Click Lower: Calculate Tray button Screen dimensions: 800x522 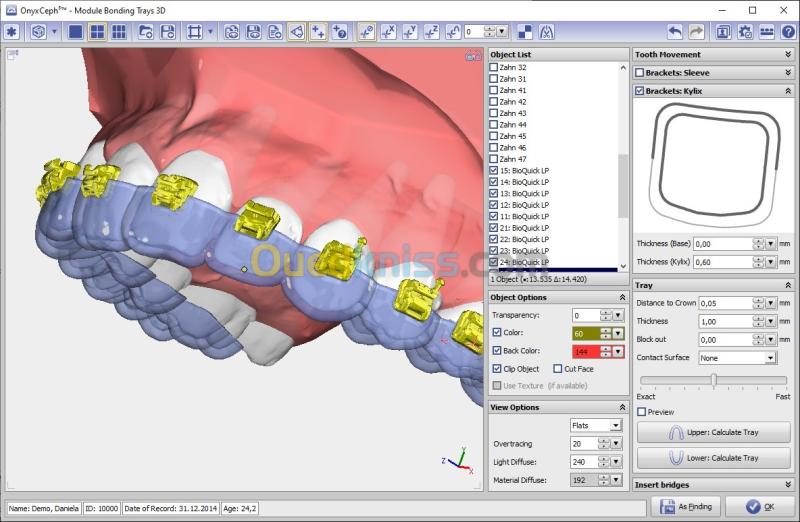pyautogui.click(x=713, y=458)
